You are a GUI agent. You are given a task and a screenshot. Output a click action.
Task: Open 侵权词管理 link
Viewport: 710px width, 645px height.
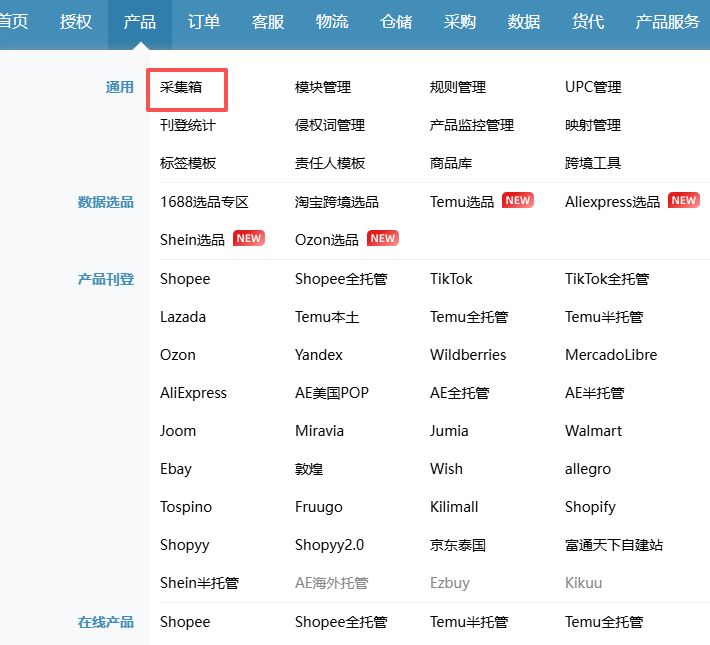coord(330,126)
